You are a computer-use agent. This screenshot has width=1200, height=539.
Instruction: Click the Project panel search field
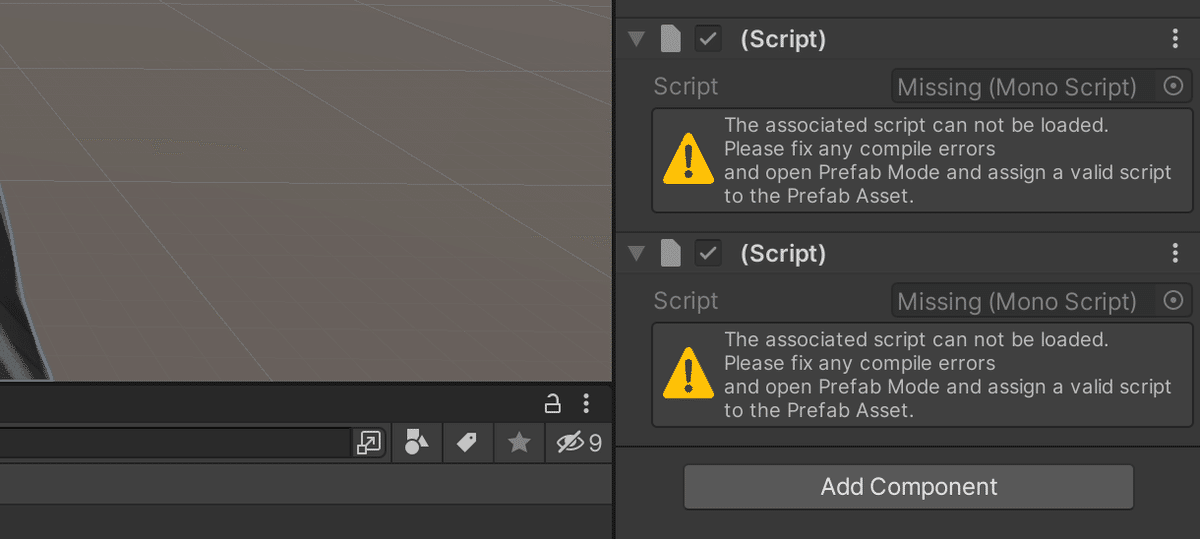pos(170,442)
